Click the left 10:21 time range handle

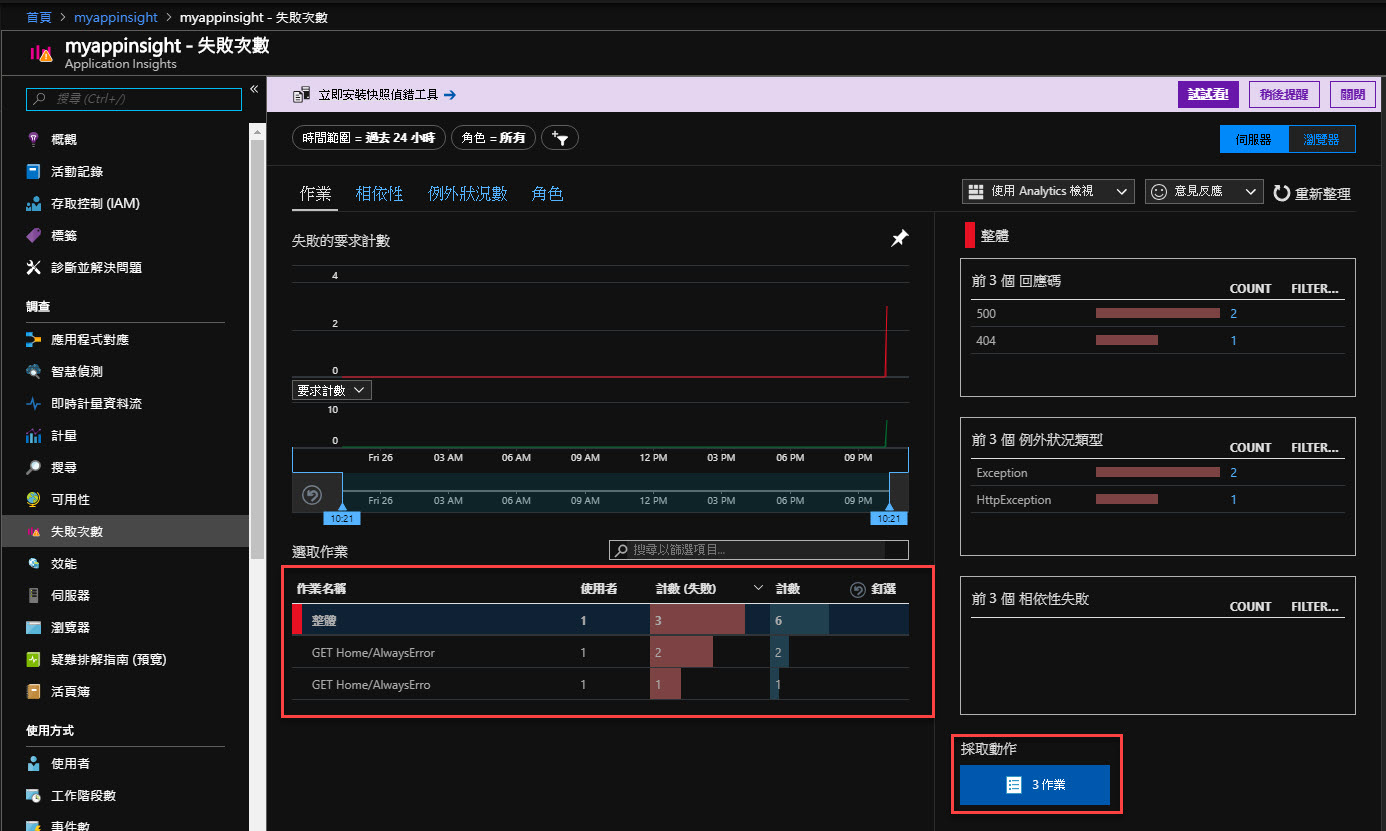tap(341, 517)
